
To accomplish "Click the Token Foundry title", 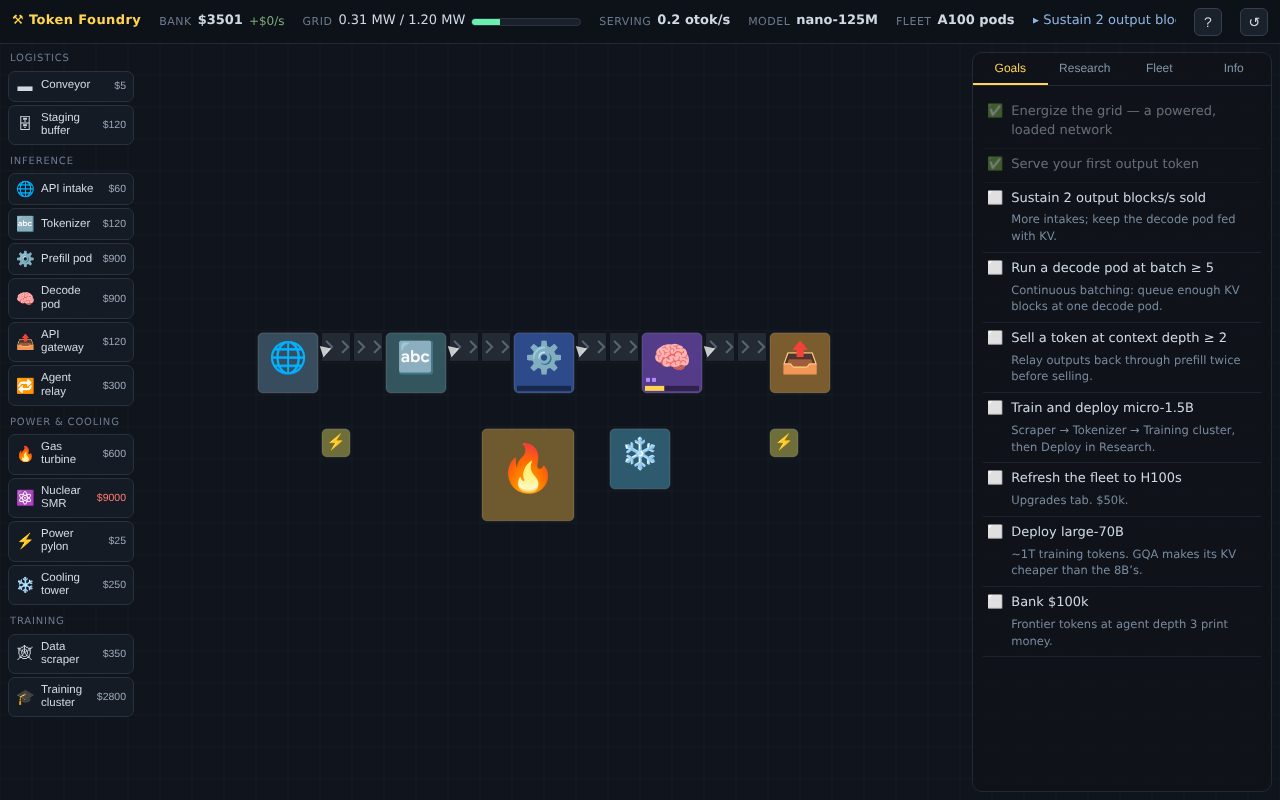I will coord(76,20).
